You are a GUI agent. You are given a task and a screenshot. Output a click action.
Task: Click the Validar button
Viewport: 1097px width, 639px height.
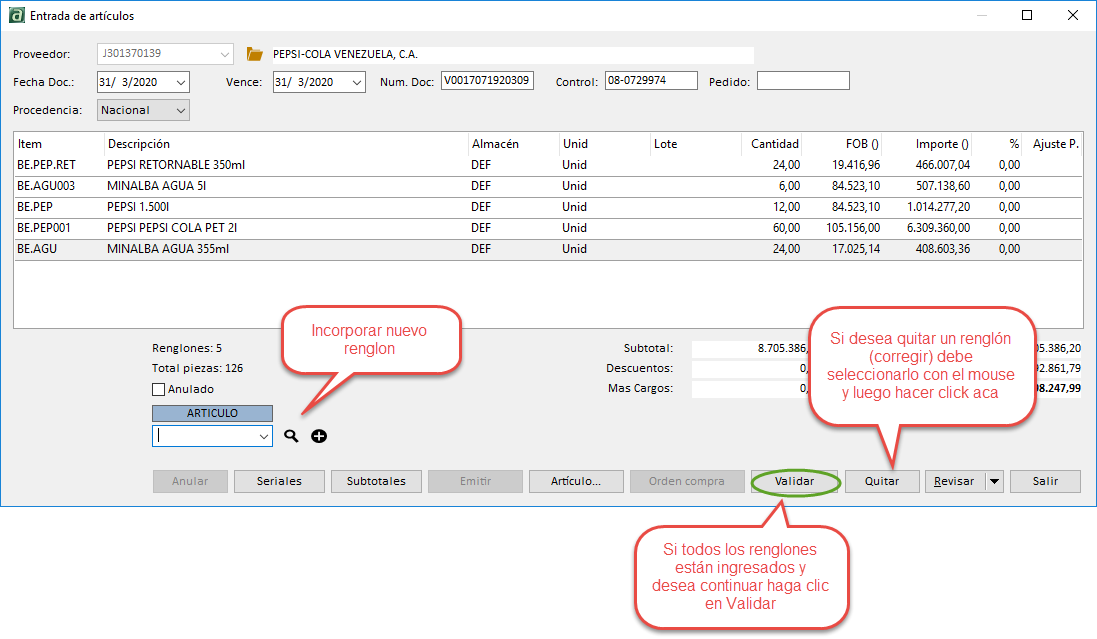[x=795, y=481]
